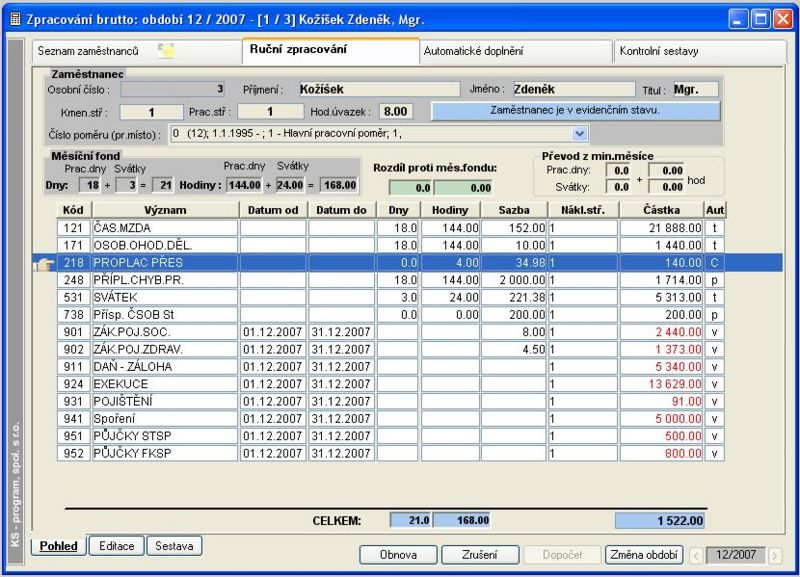
Task: Switch to the Kontrolní sestavy tab
Action: tap(700, 51)
